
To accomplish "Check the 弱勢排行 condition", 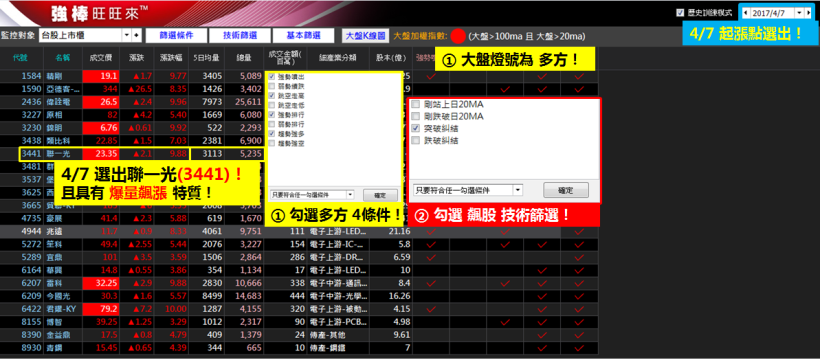I will coord(271,124).
